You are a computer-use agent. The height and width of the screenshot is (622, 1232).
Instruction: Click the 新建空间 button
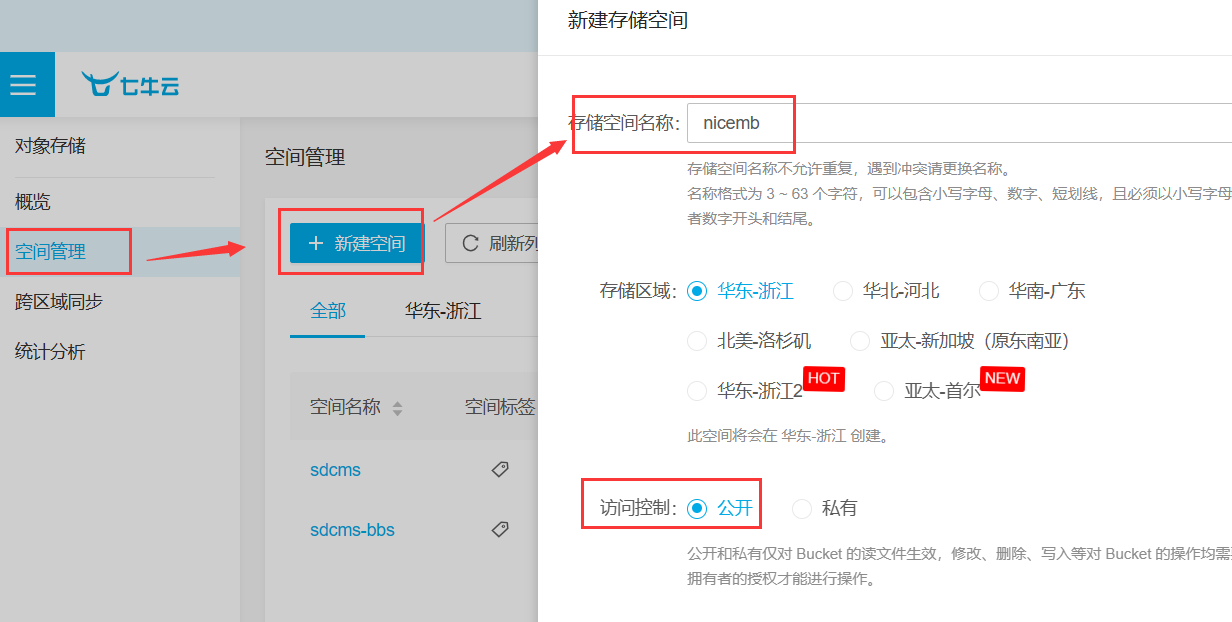tap(357, 243)
